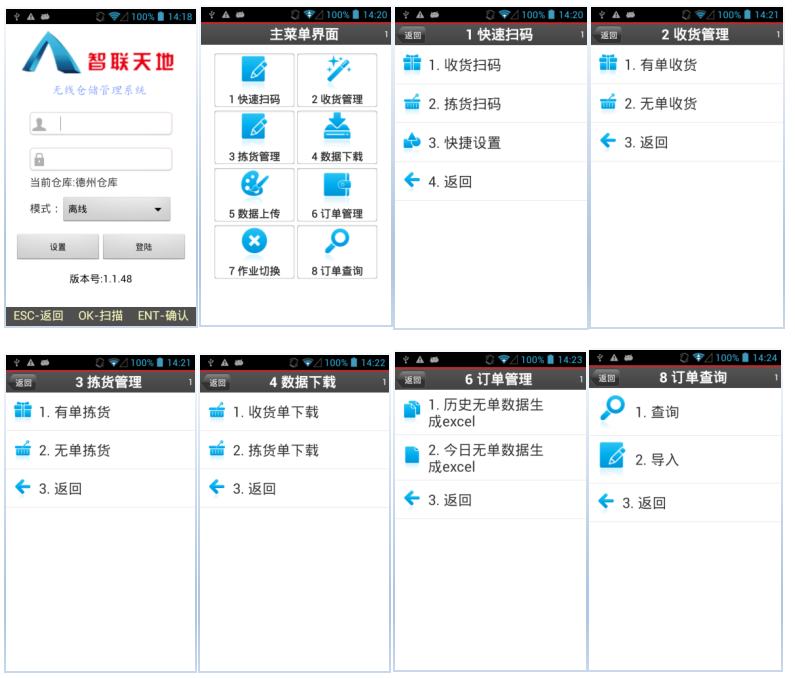
Task: Select menu item 3. 快捷设置
Action: coord(491,142)
